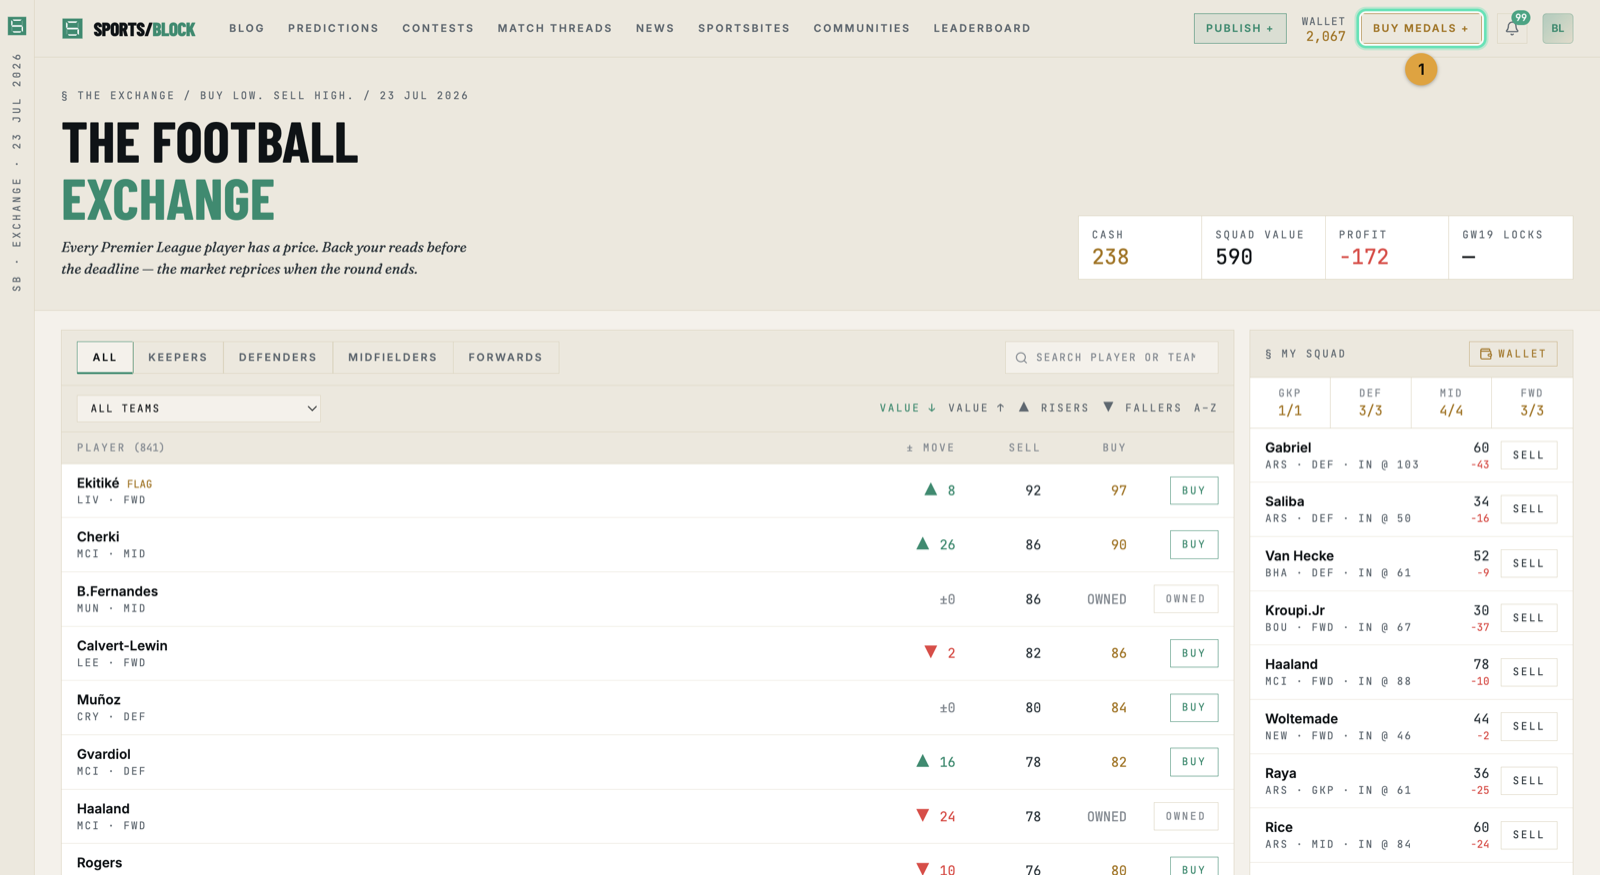Click Owned button in Haaland market row
The height and width of the screenshot is (875, 1600).
[x=1186, y=816]
